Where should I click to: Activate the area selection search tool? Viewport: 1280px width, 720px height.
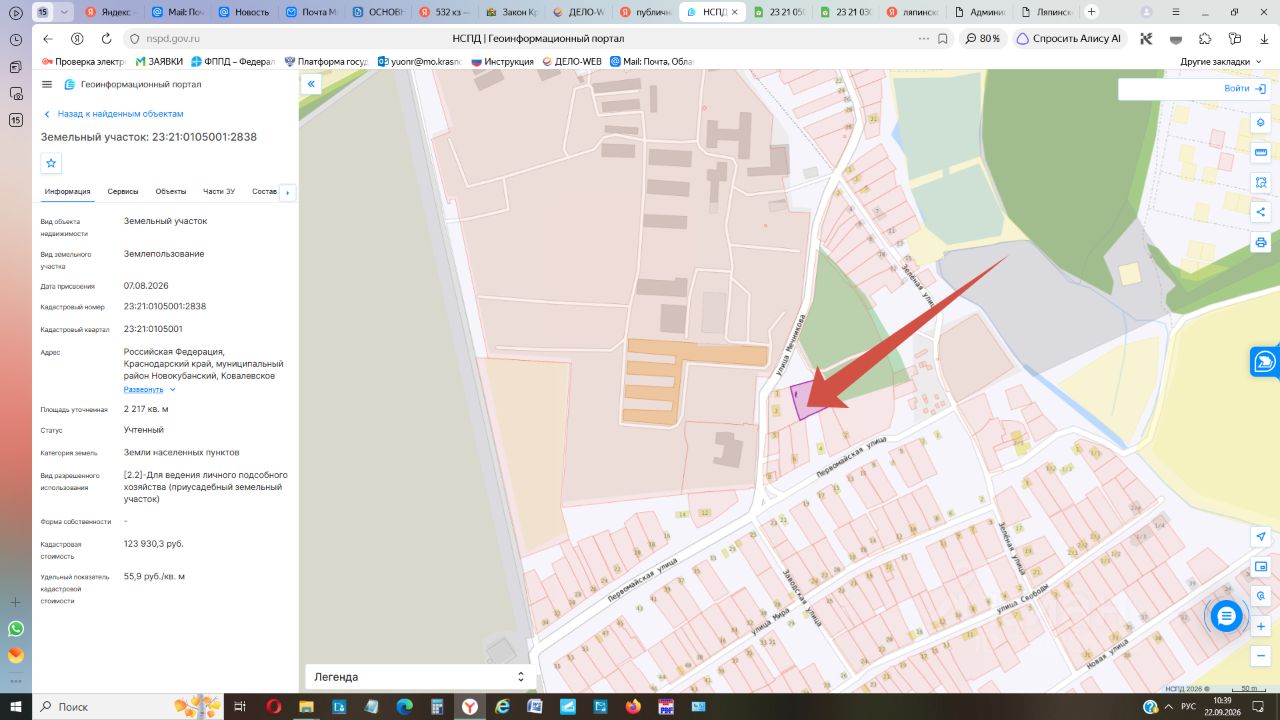pos(1260,183)
